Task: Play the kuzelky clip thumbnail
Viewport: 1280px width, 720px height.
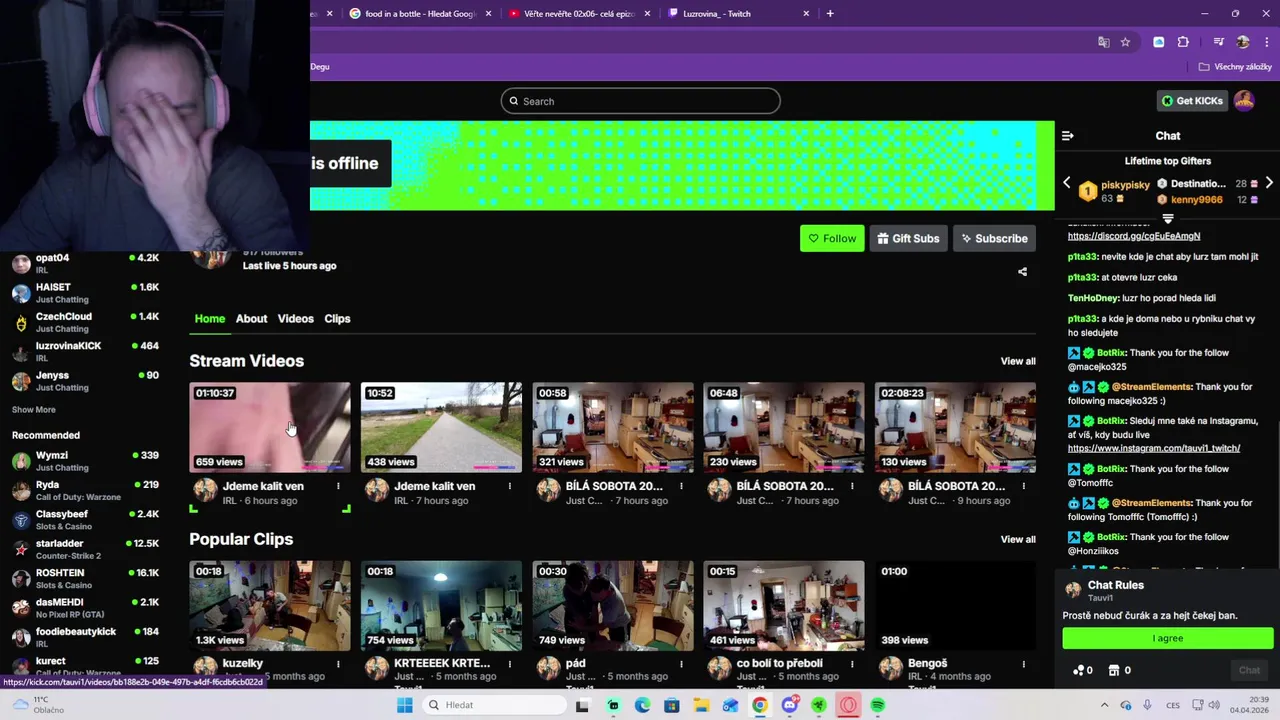Action: [270, 605]
